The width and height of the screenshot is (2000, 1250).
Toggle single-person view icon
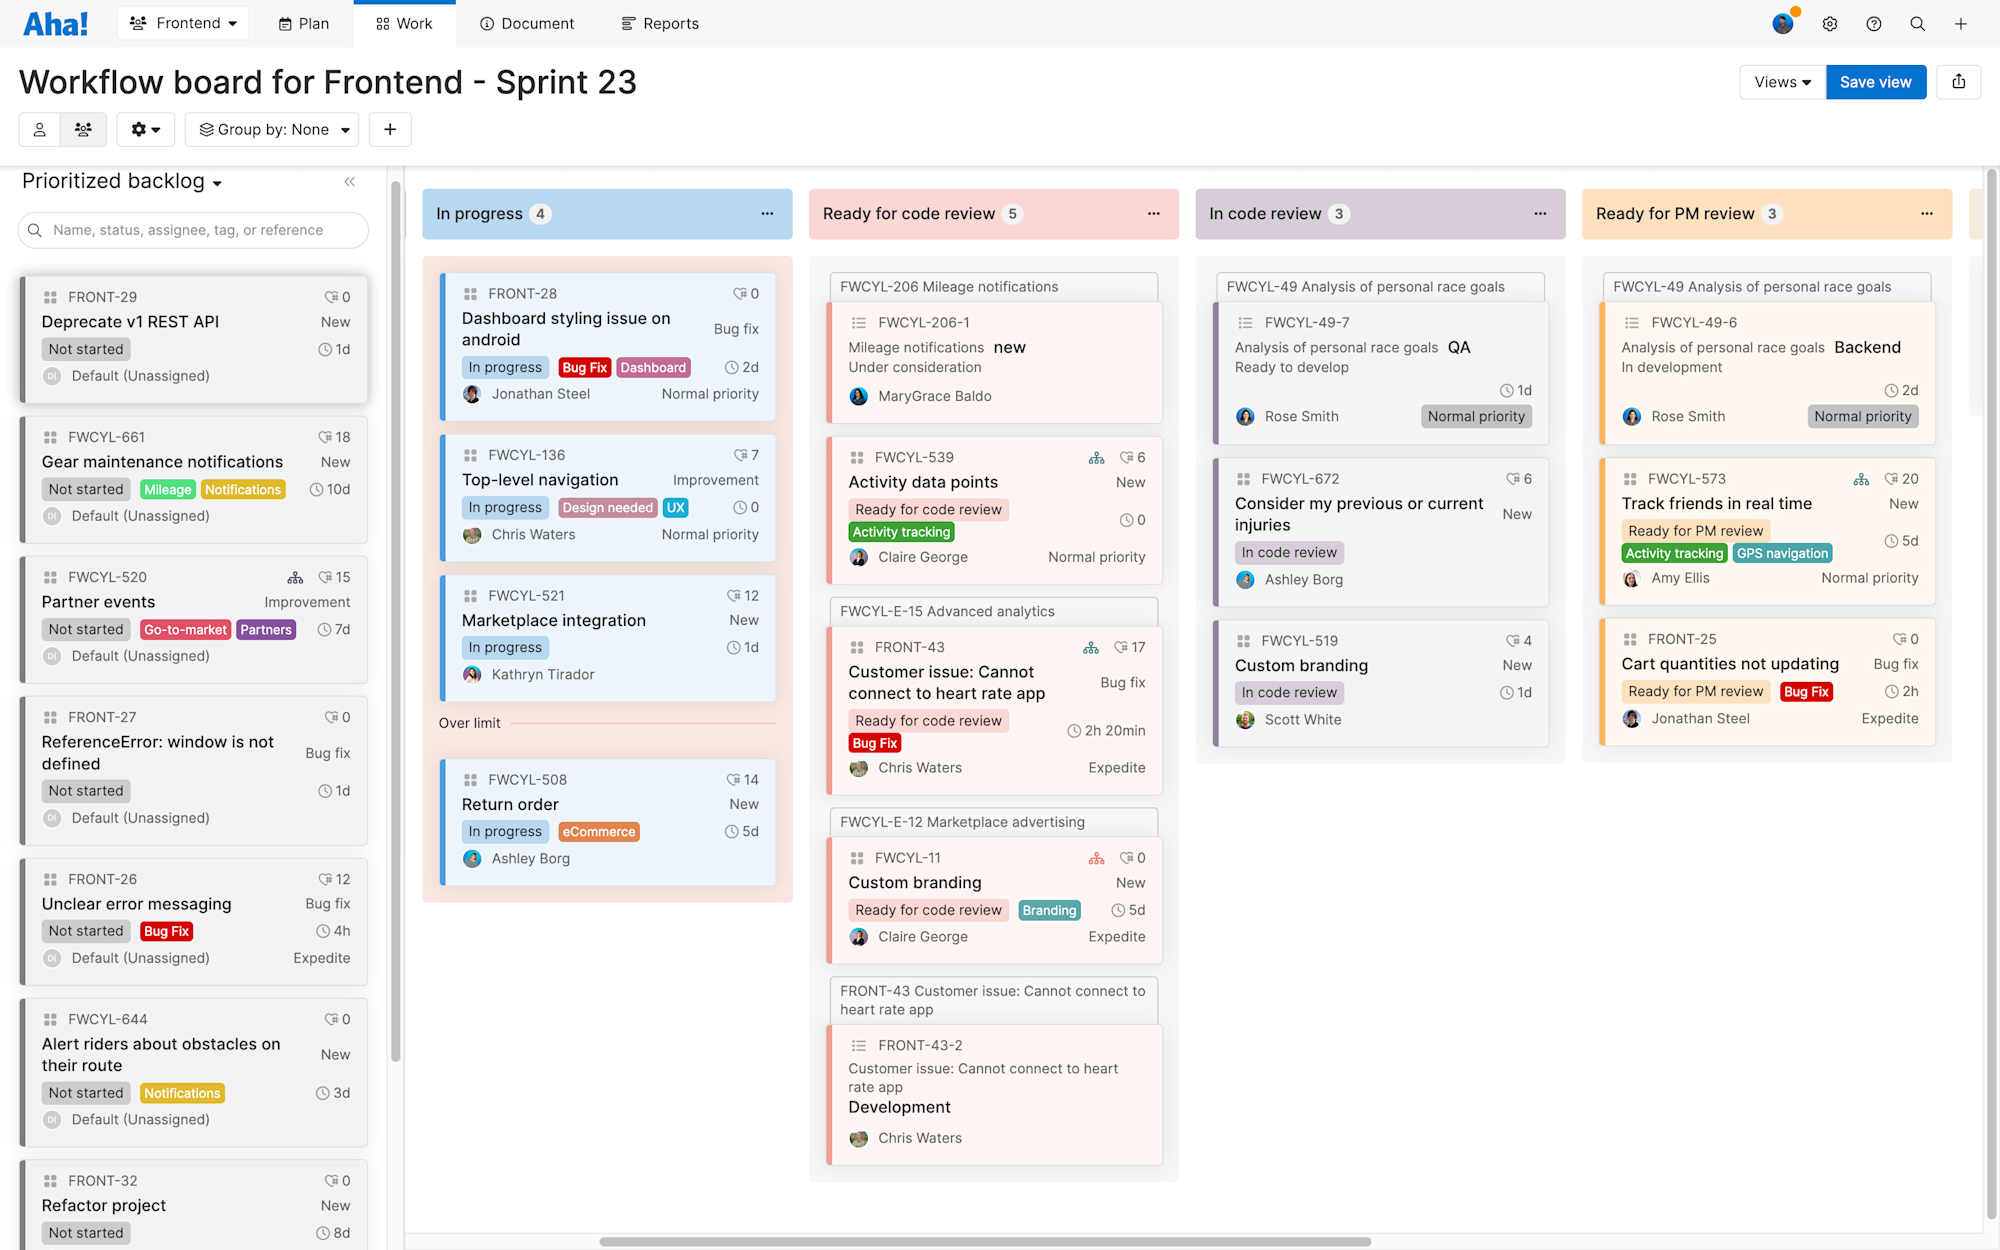(40, 129)
